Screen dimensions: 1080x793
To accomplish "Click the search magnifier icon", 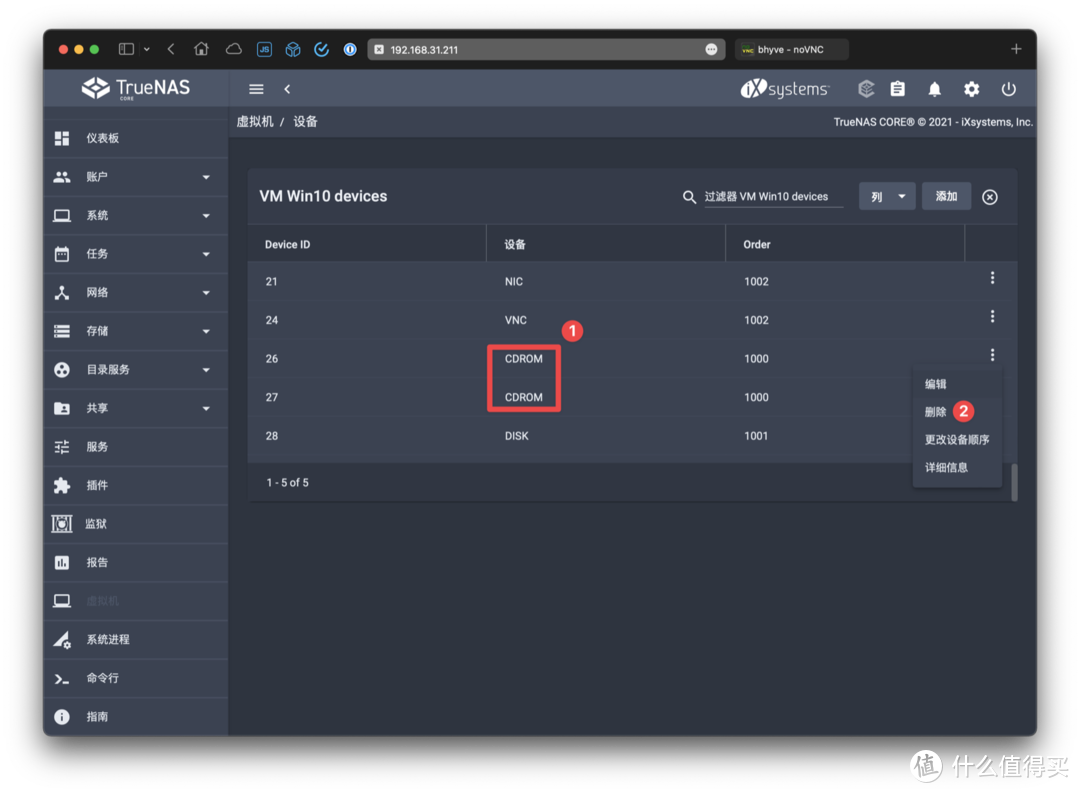I will (x=689, y=197).
